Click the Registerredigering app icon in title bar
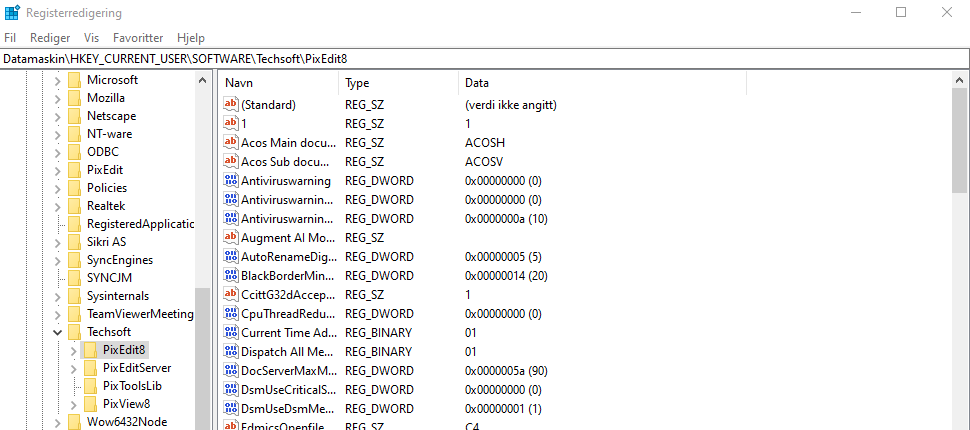The width and height of the screenshot is (970, 430). (x=11, y=12)
